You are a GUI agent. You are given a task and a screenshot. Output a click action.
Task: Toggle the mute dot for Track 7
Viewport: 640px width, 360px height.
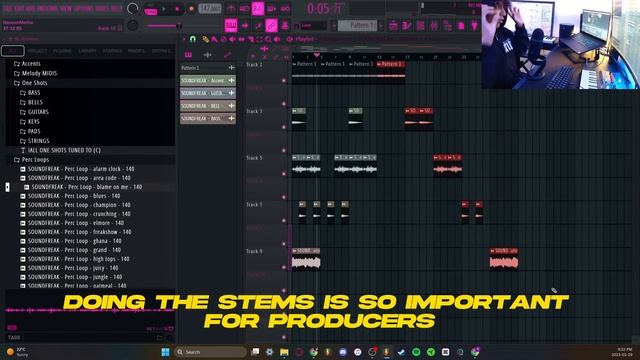(x=284, y=220)
